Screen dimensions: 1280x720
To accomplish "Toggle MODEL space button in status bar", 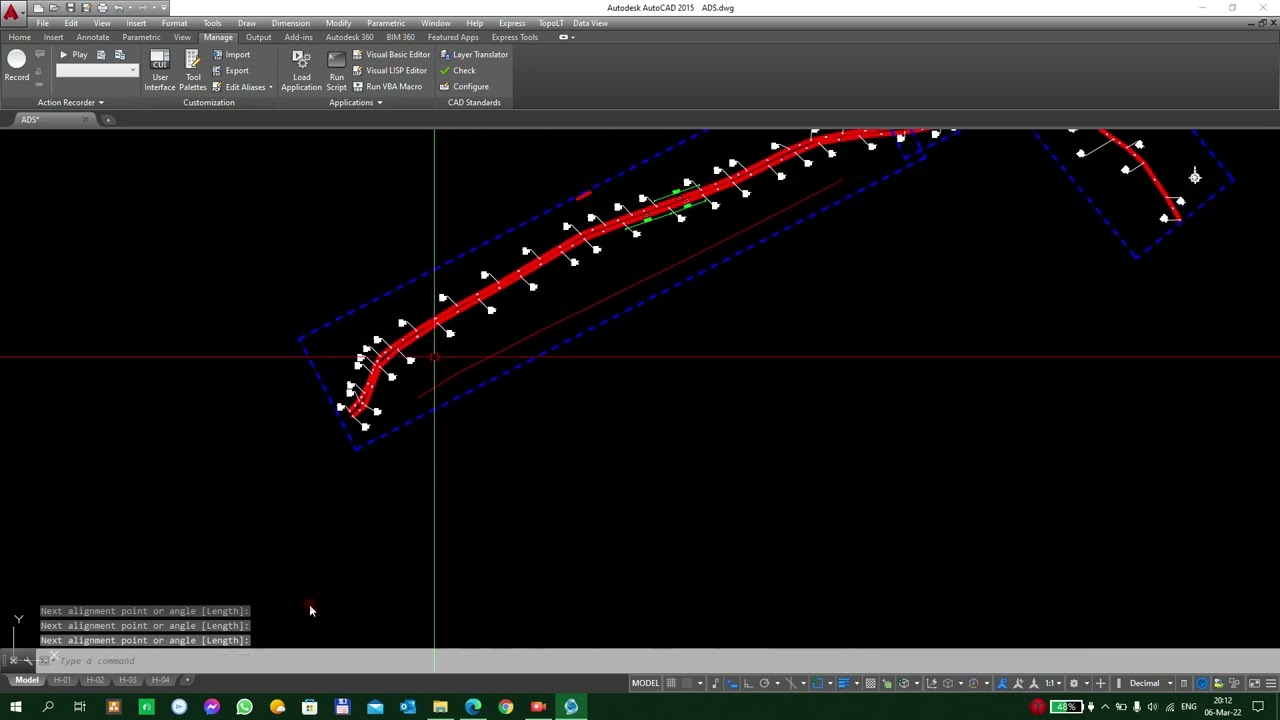I will tap(645, 684).
